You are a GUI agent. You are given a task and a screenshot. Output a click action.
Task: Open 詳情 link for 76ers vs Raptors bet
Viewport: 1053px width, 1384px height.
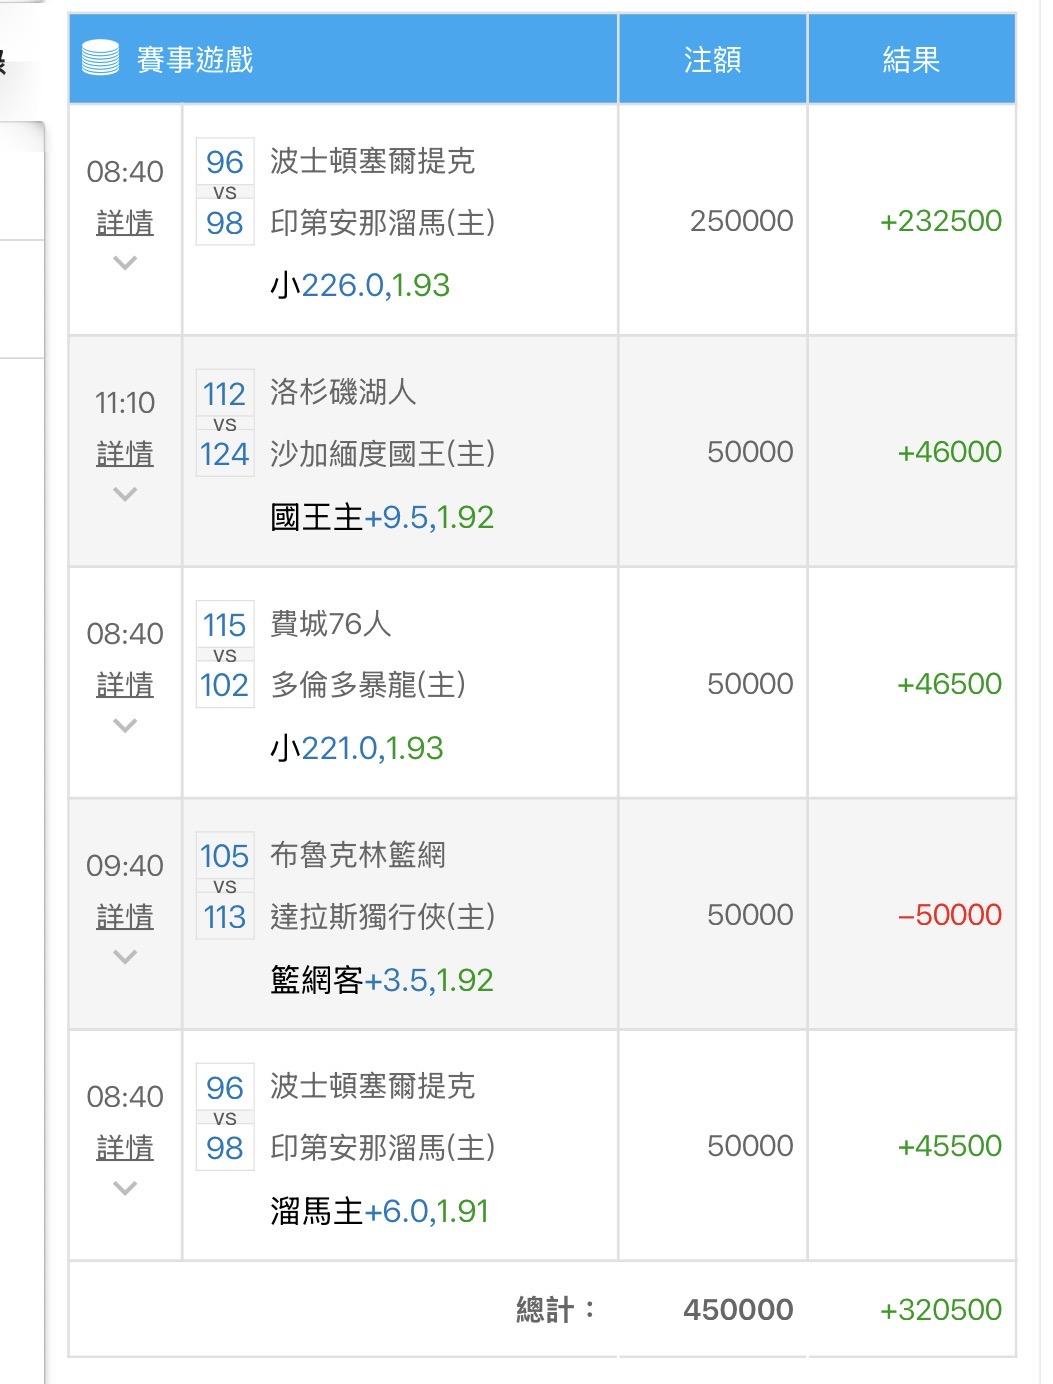(125, 684)
